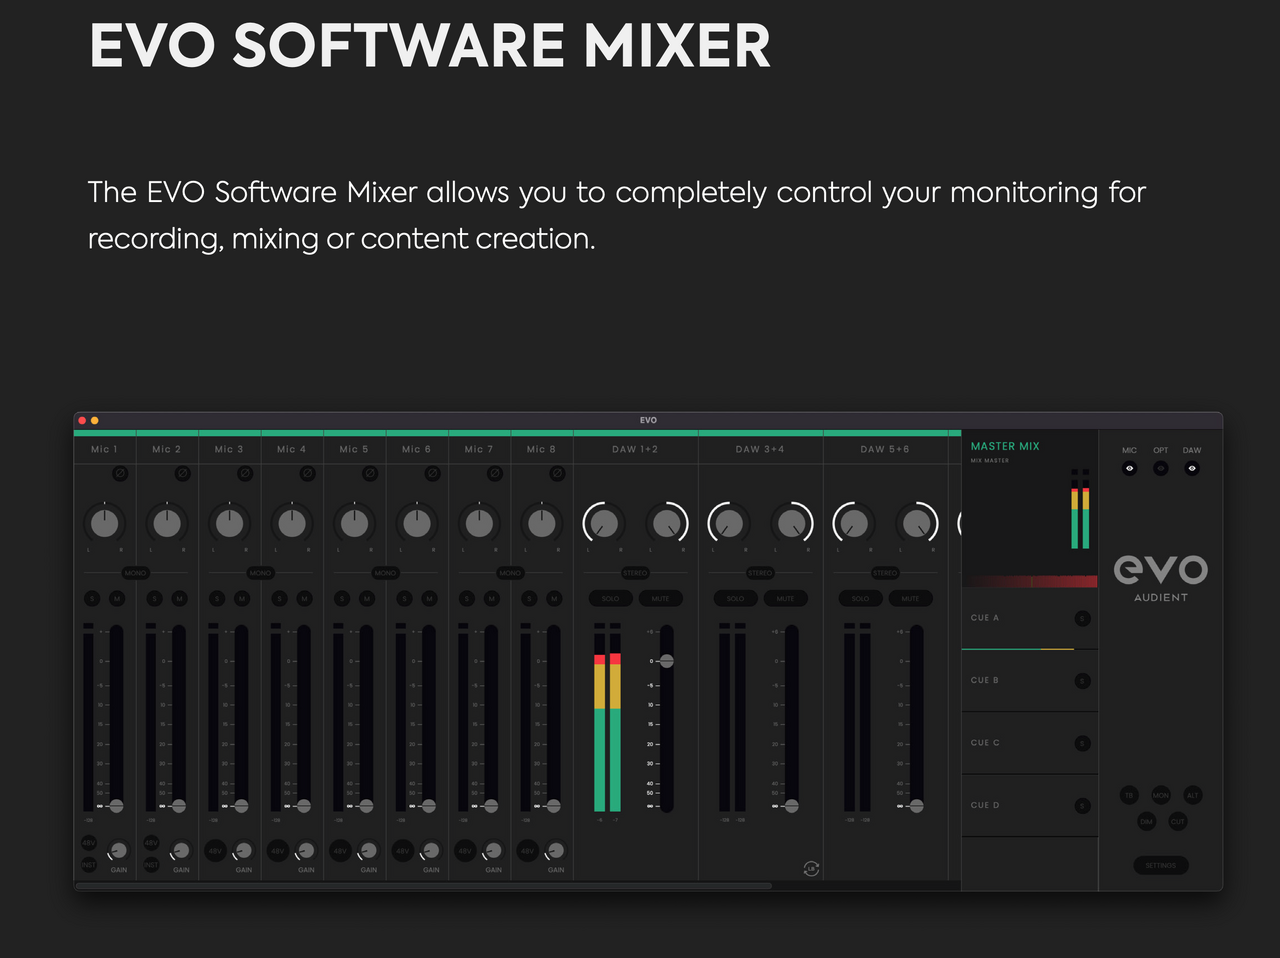This screenshot has width=1280, height=958.
Task: Invert phase on the Mic 1 channel
Action: point(120,473)
